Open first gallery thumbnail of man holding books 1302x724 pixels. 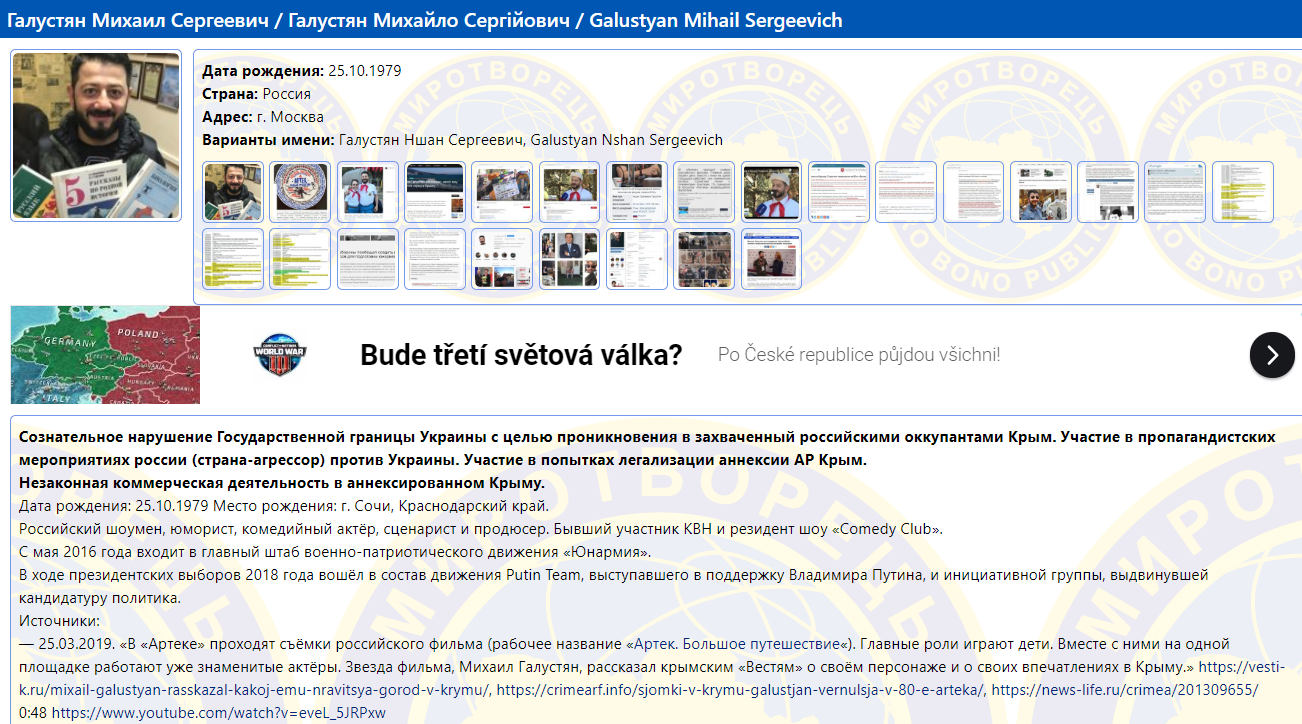tap(234, 192)
